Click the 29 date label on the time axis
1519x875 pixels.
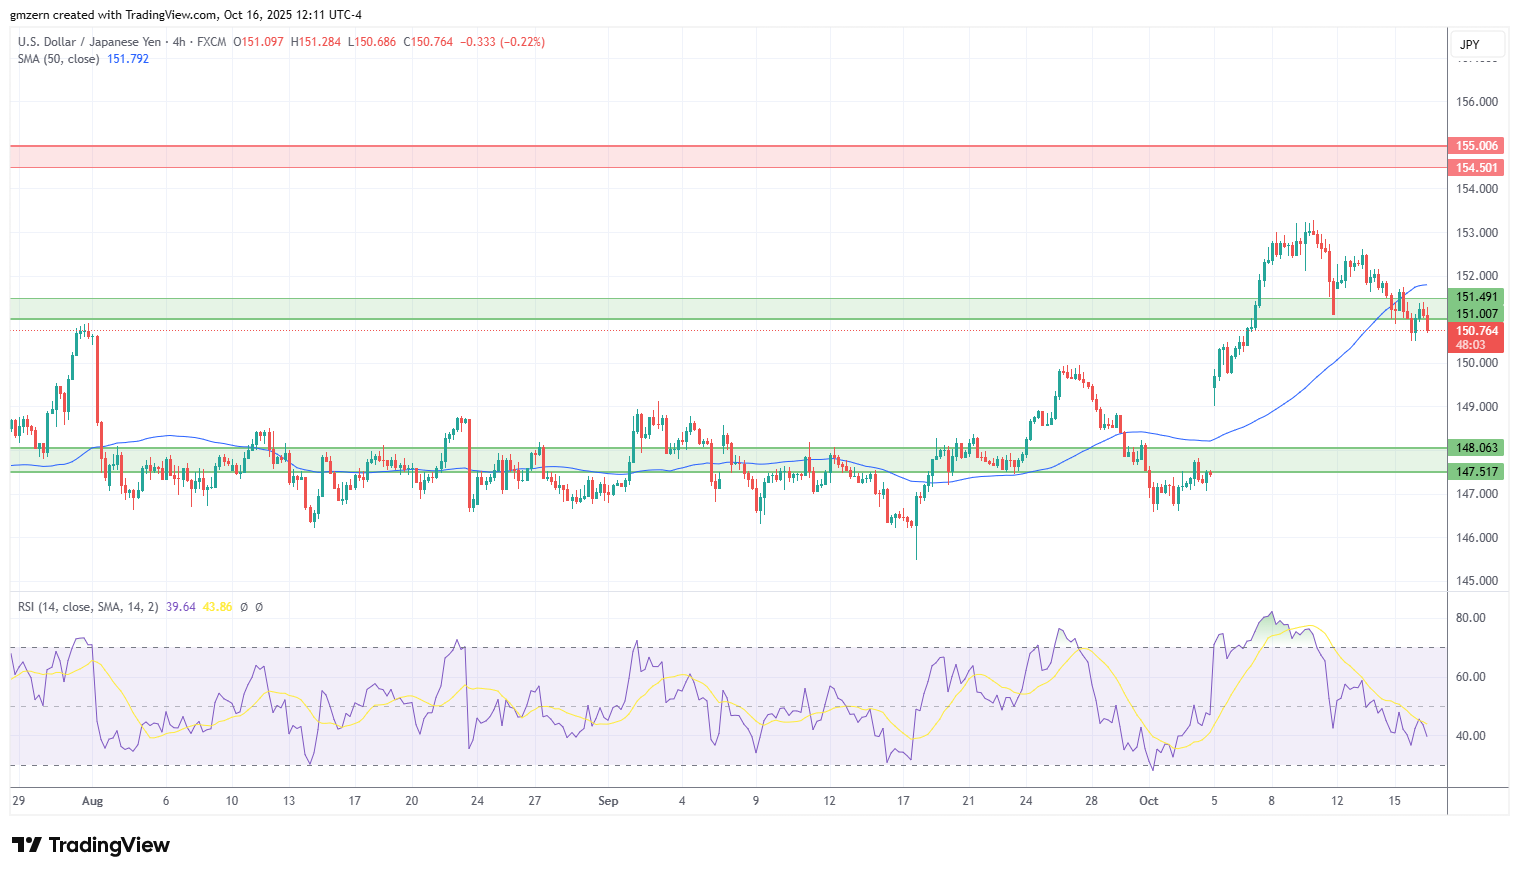click(18, 801)
